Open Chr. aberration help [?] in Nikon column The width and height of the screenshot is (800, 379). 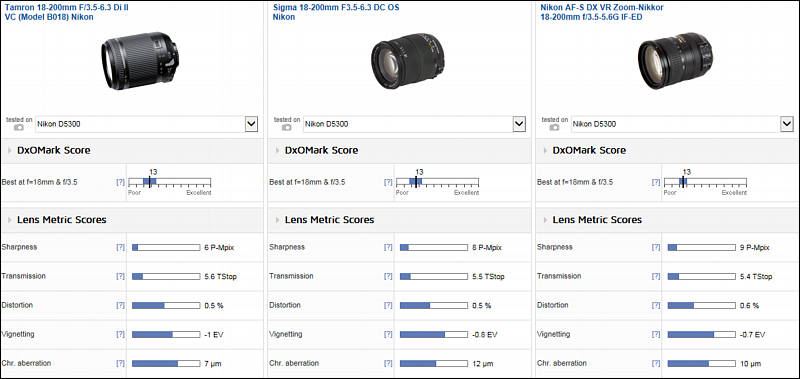click(656, 363)
